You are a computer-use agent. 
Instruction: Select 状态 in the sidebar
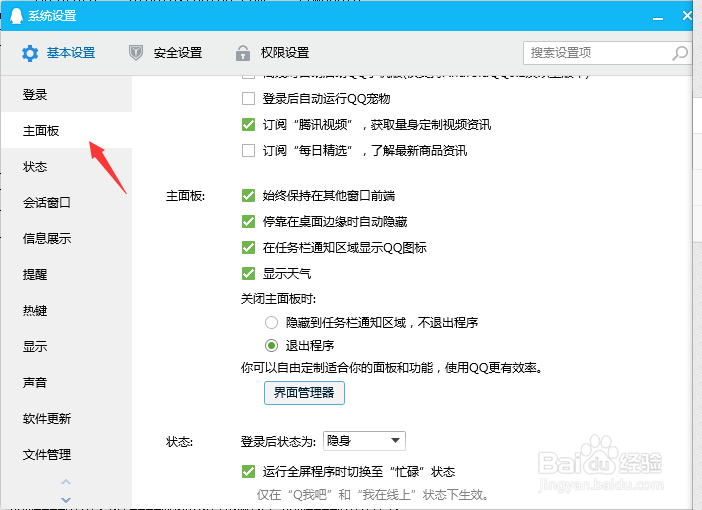pyautogui.click(x=66, y=167)
